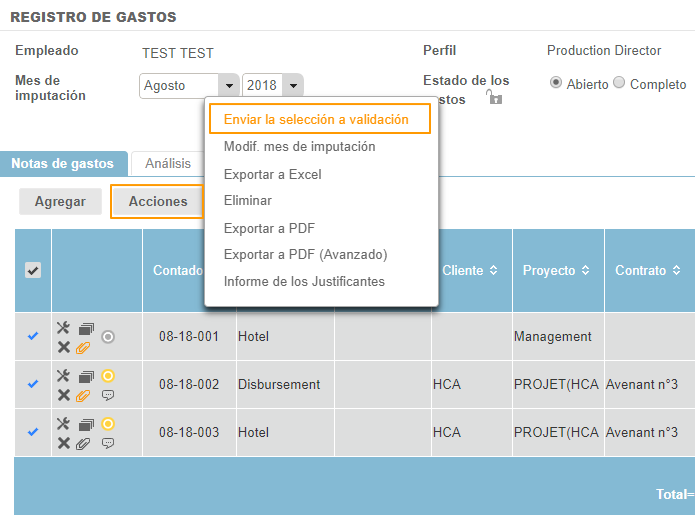Toggle the select-all checkbox in table header

(x=33, y=270)
